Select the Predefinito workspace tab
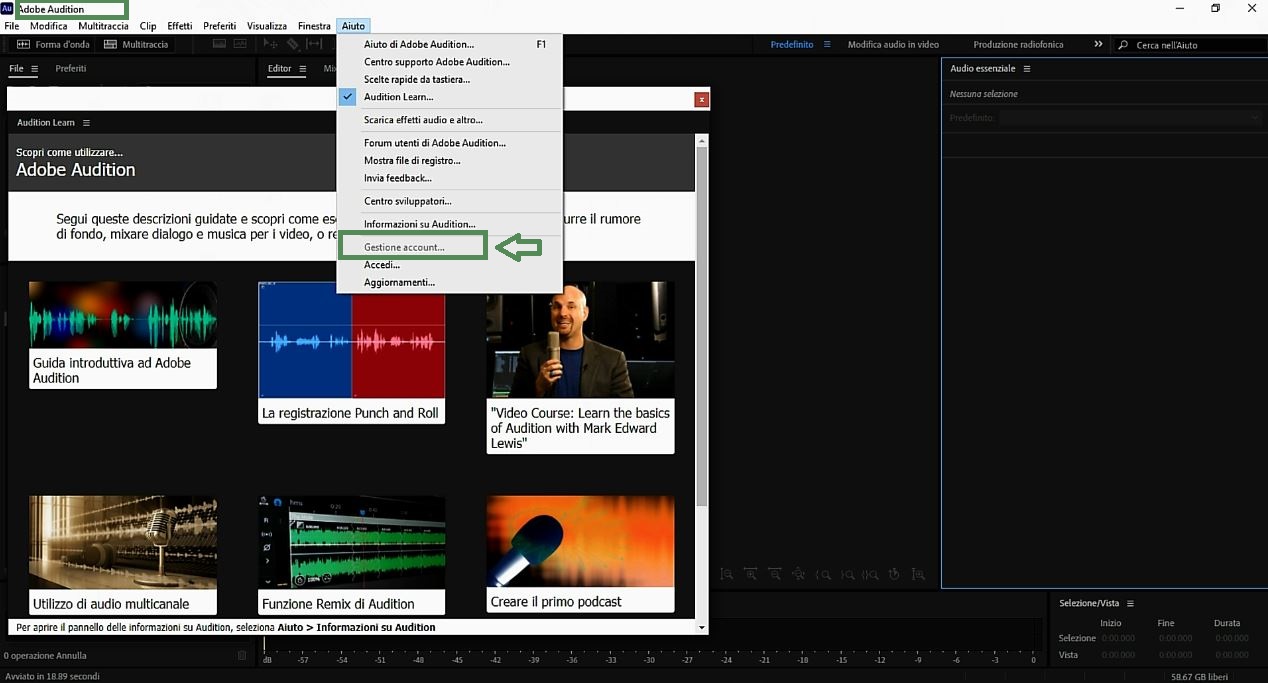The width and height of the screenshot is (1268, 683). tap(792, 44)
